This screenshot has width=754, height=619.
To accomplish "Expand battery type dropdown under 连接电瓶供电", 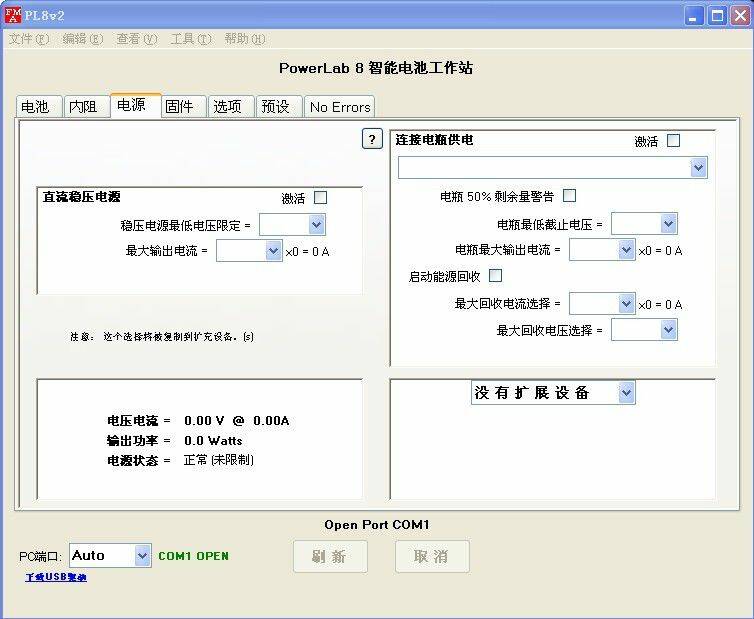I will 553,168.
